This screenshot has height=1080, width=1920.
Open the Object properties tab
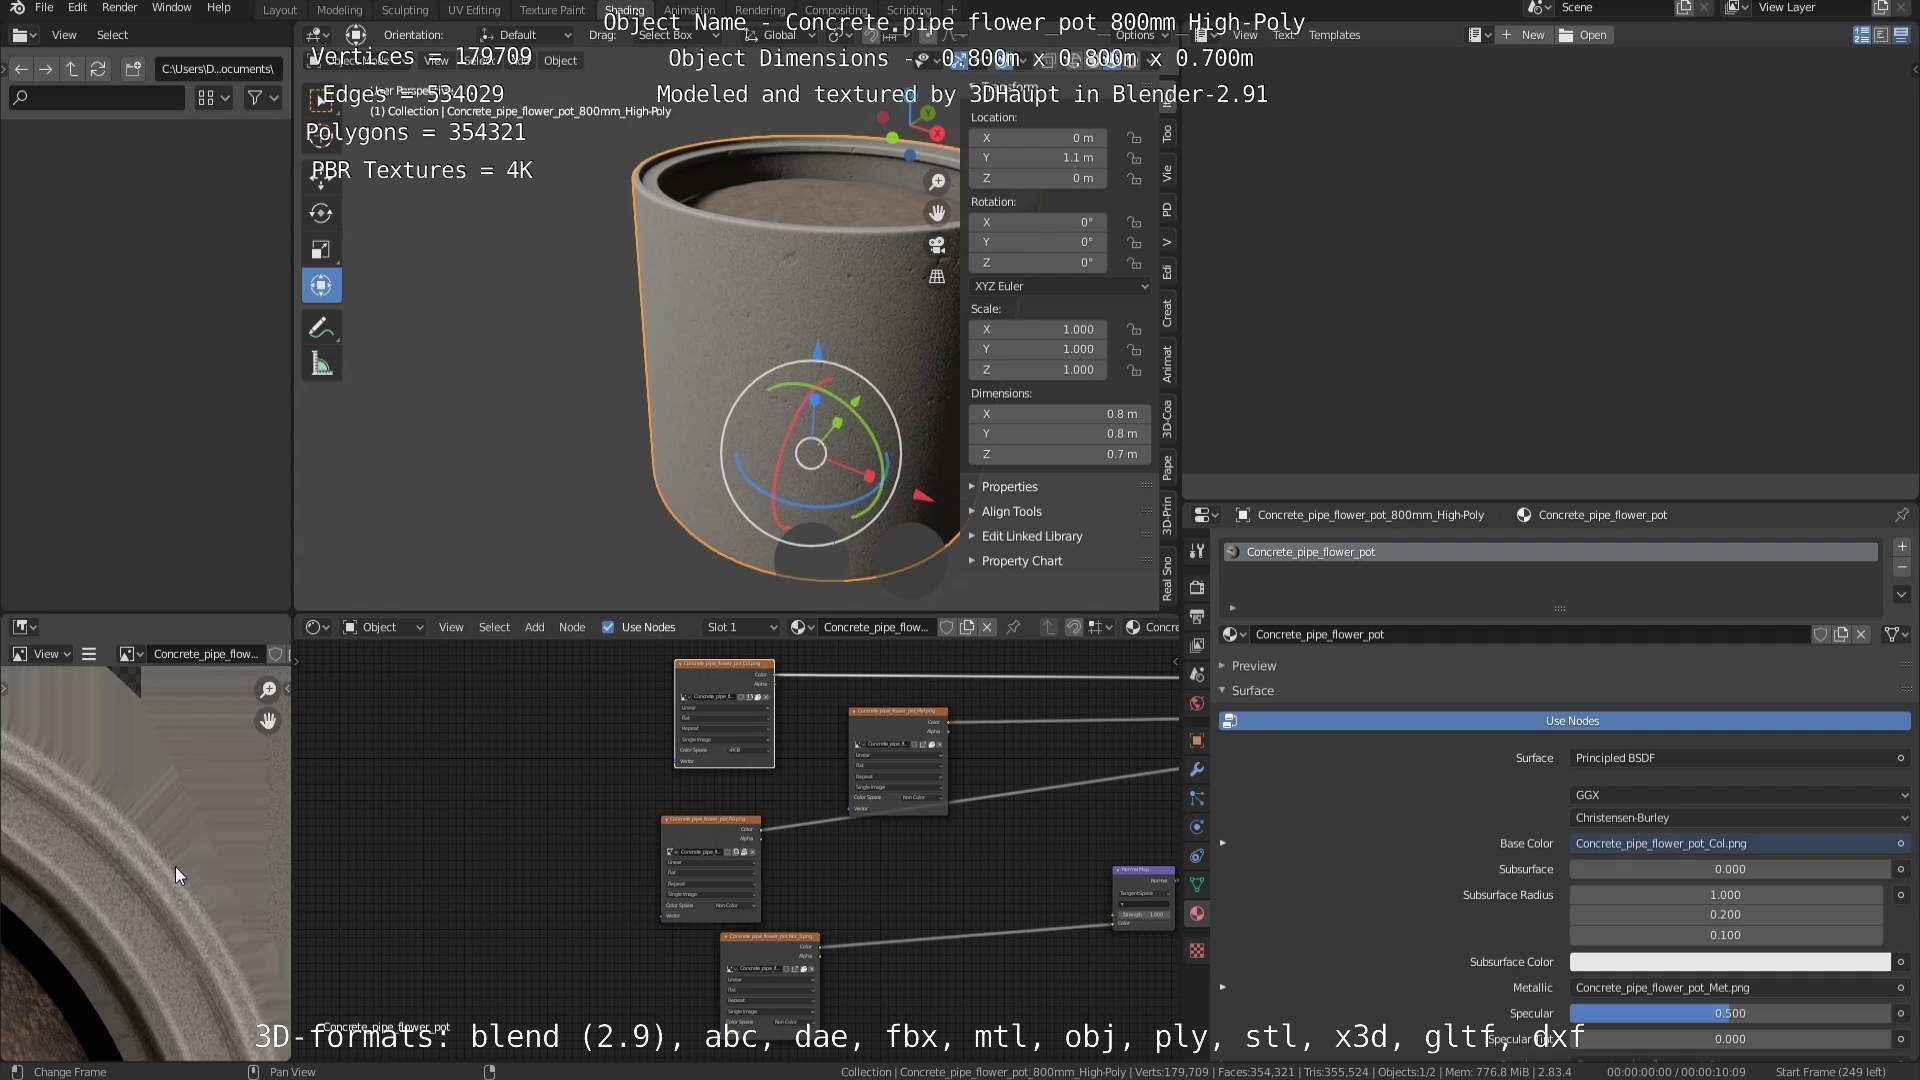(x=1197, y=741)
